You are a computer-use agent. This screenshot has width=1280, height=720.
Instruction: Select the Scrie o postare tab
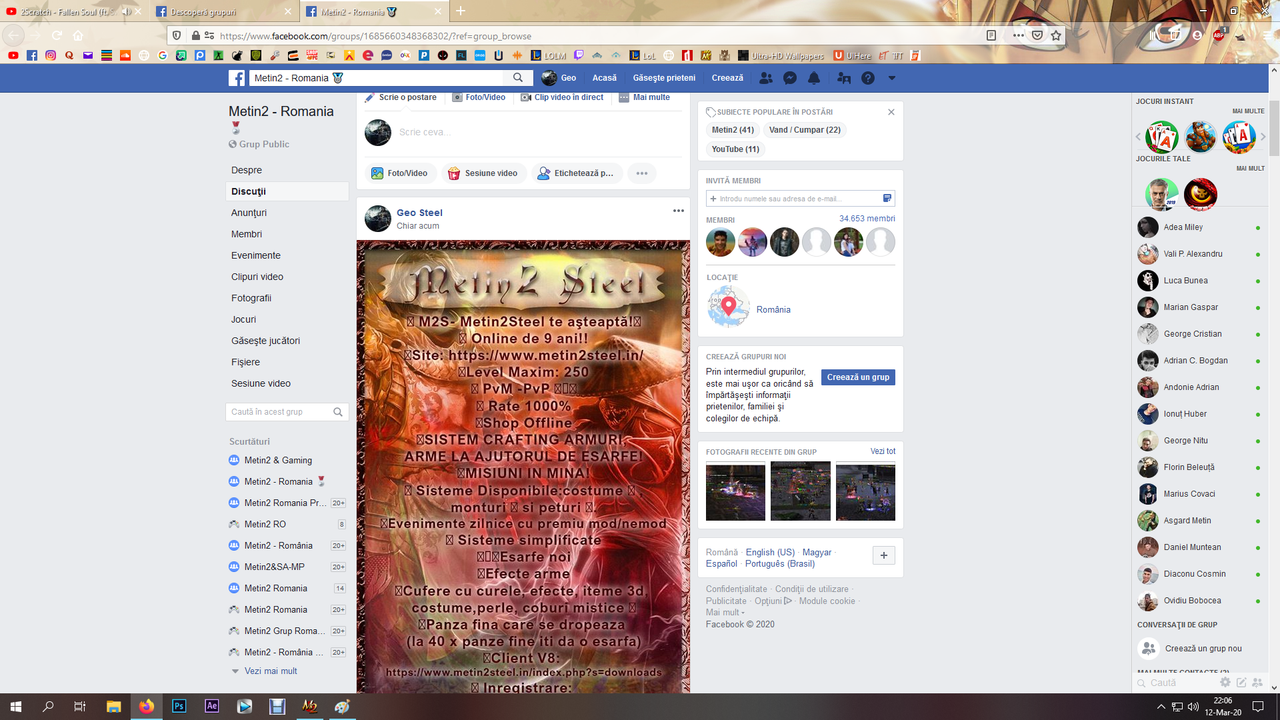pos(400,97)
